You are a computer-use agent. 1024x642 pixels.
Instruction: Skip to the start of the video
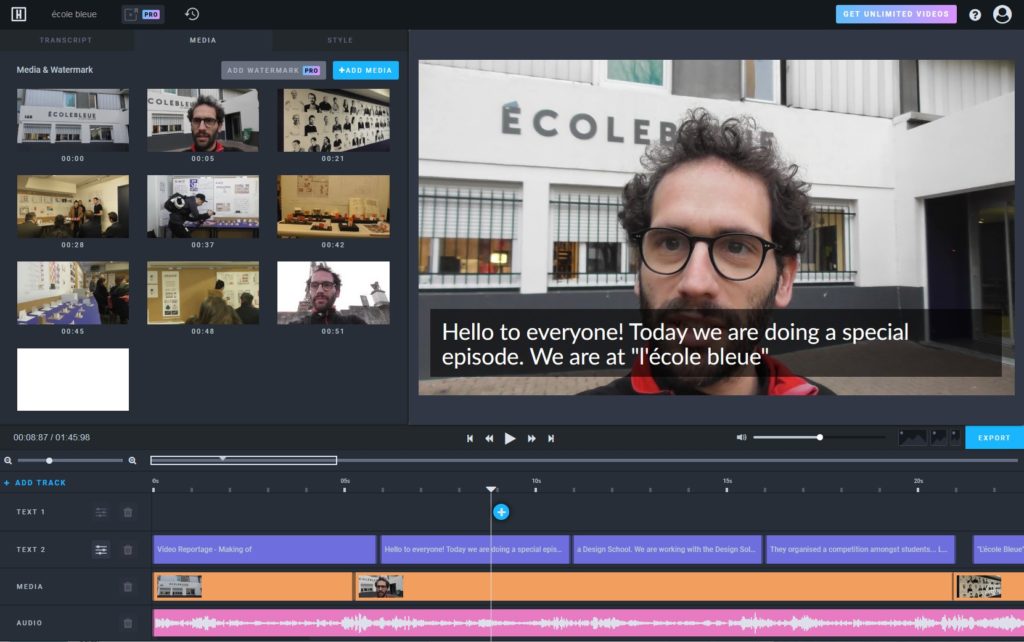470,438
